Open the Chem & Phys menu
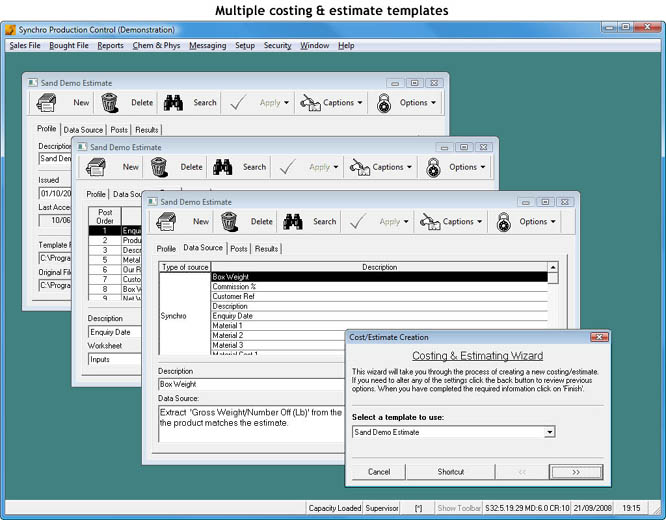 pyautogui.click(x=156, y=45)
